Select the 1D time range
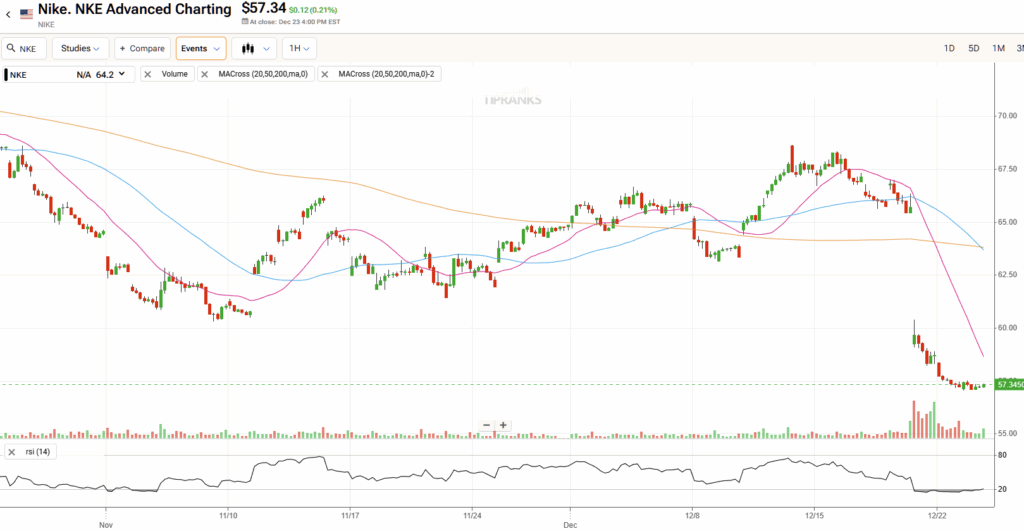This screenshot has width=1024, height=531. tap(949, 48)
